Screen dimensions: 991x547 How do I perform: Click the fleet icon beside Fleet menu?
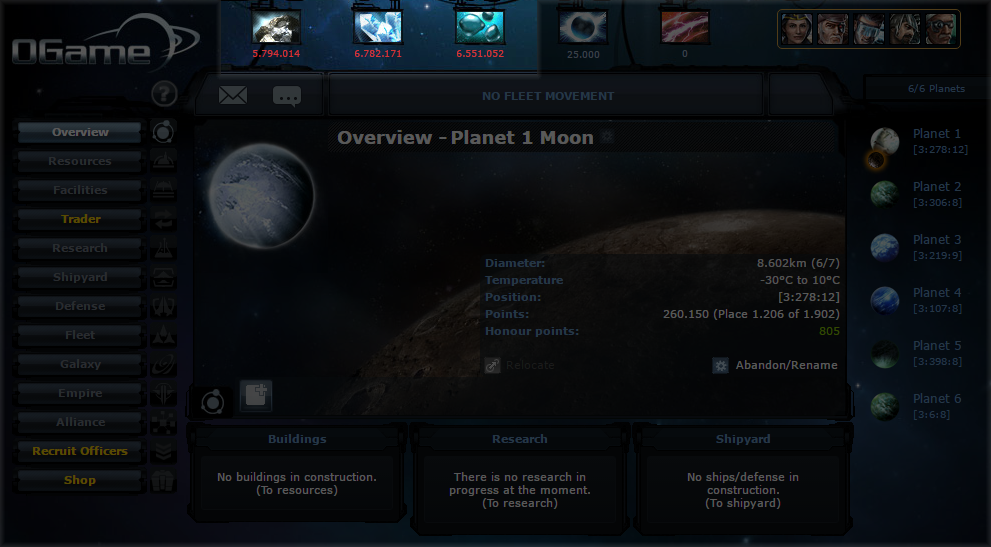(x=163, y=335)
